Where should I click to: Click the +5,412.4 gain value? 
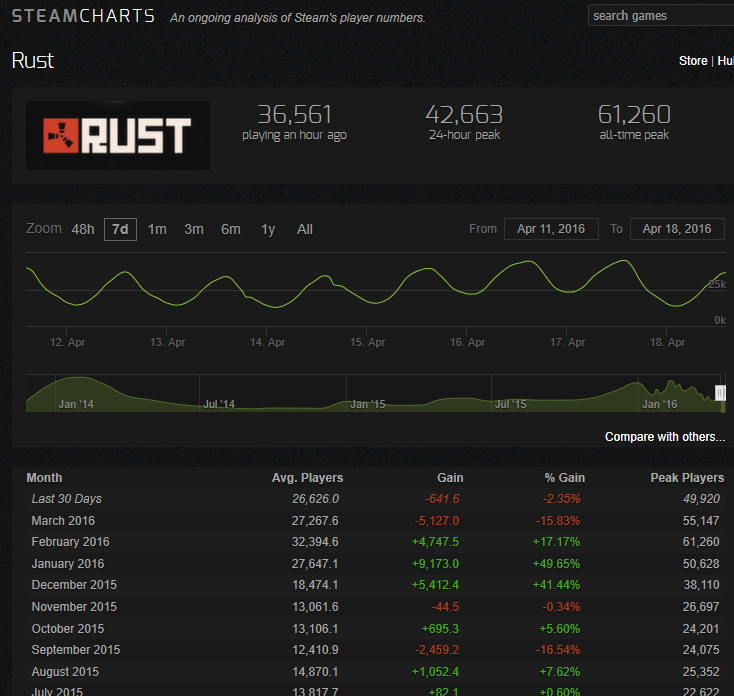tap(435, 585)
